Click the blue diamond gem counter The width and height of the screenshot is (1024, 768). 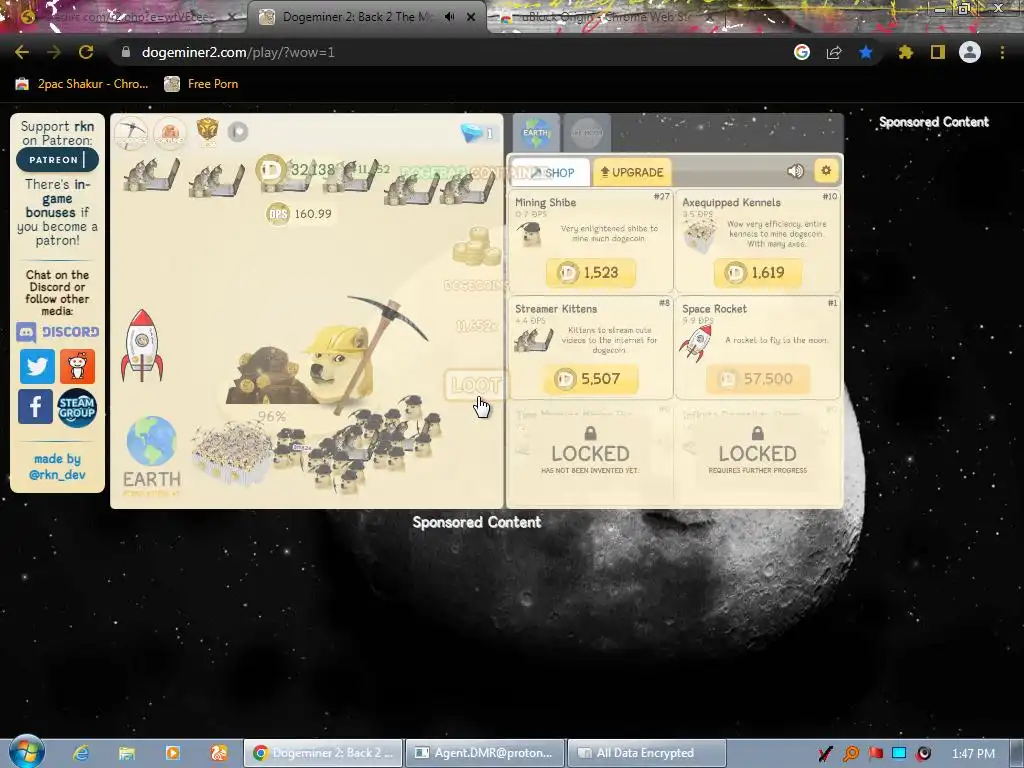click(x=478, y=133)
